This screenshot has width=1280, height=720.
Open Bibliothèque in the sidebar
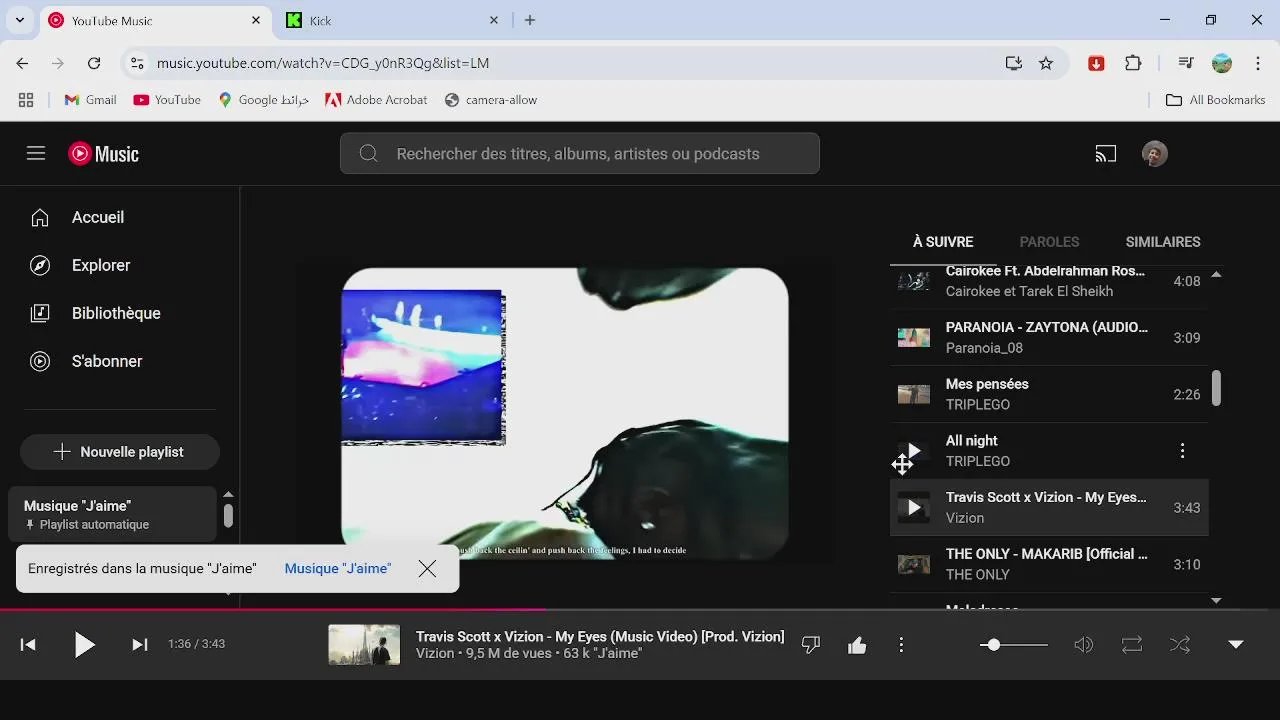(x=120, y=313)
